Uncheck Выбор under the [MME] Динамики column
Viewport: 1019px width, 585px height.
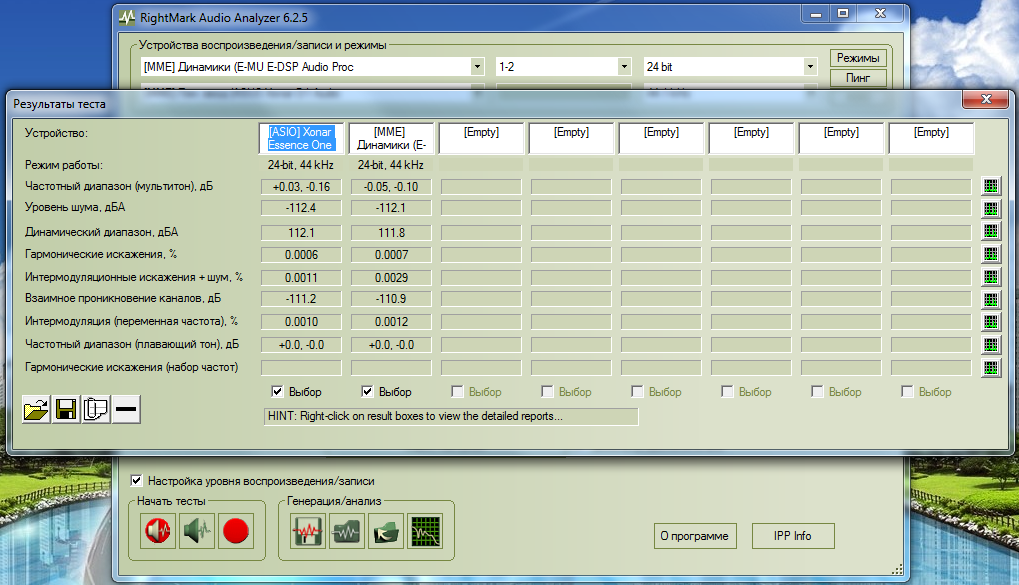(x=367, y=391)
